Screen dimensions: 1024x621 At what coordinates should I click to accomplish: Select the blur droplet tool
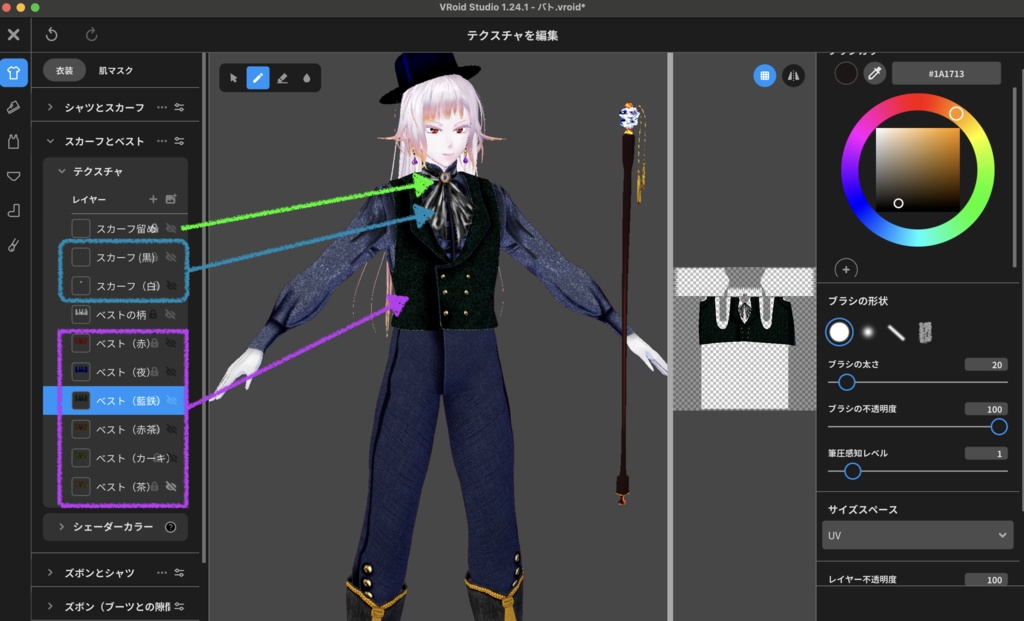306,77
